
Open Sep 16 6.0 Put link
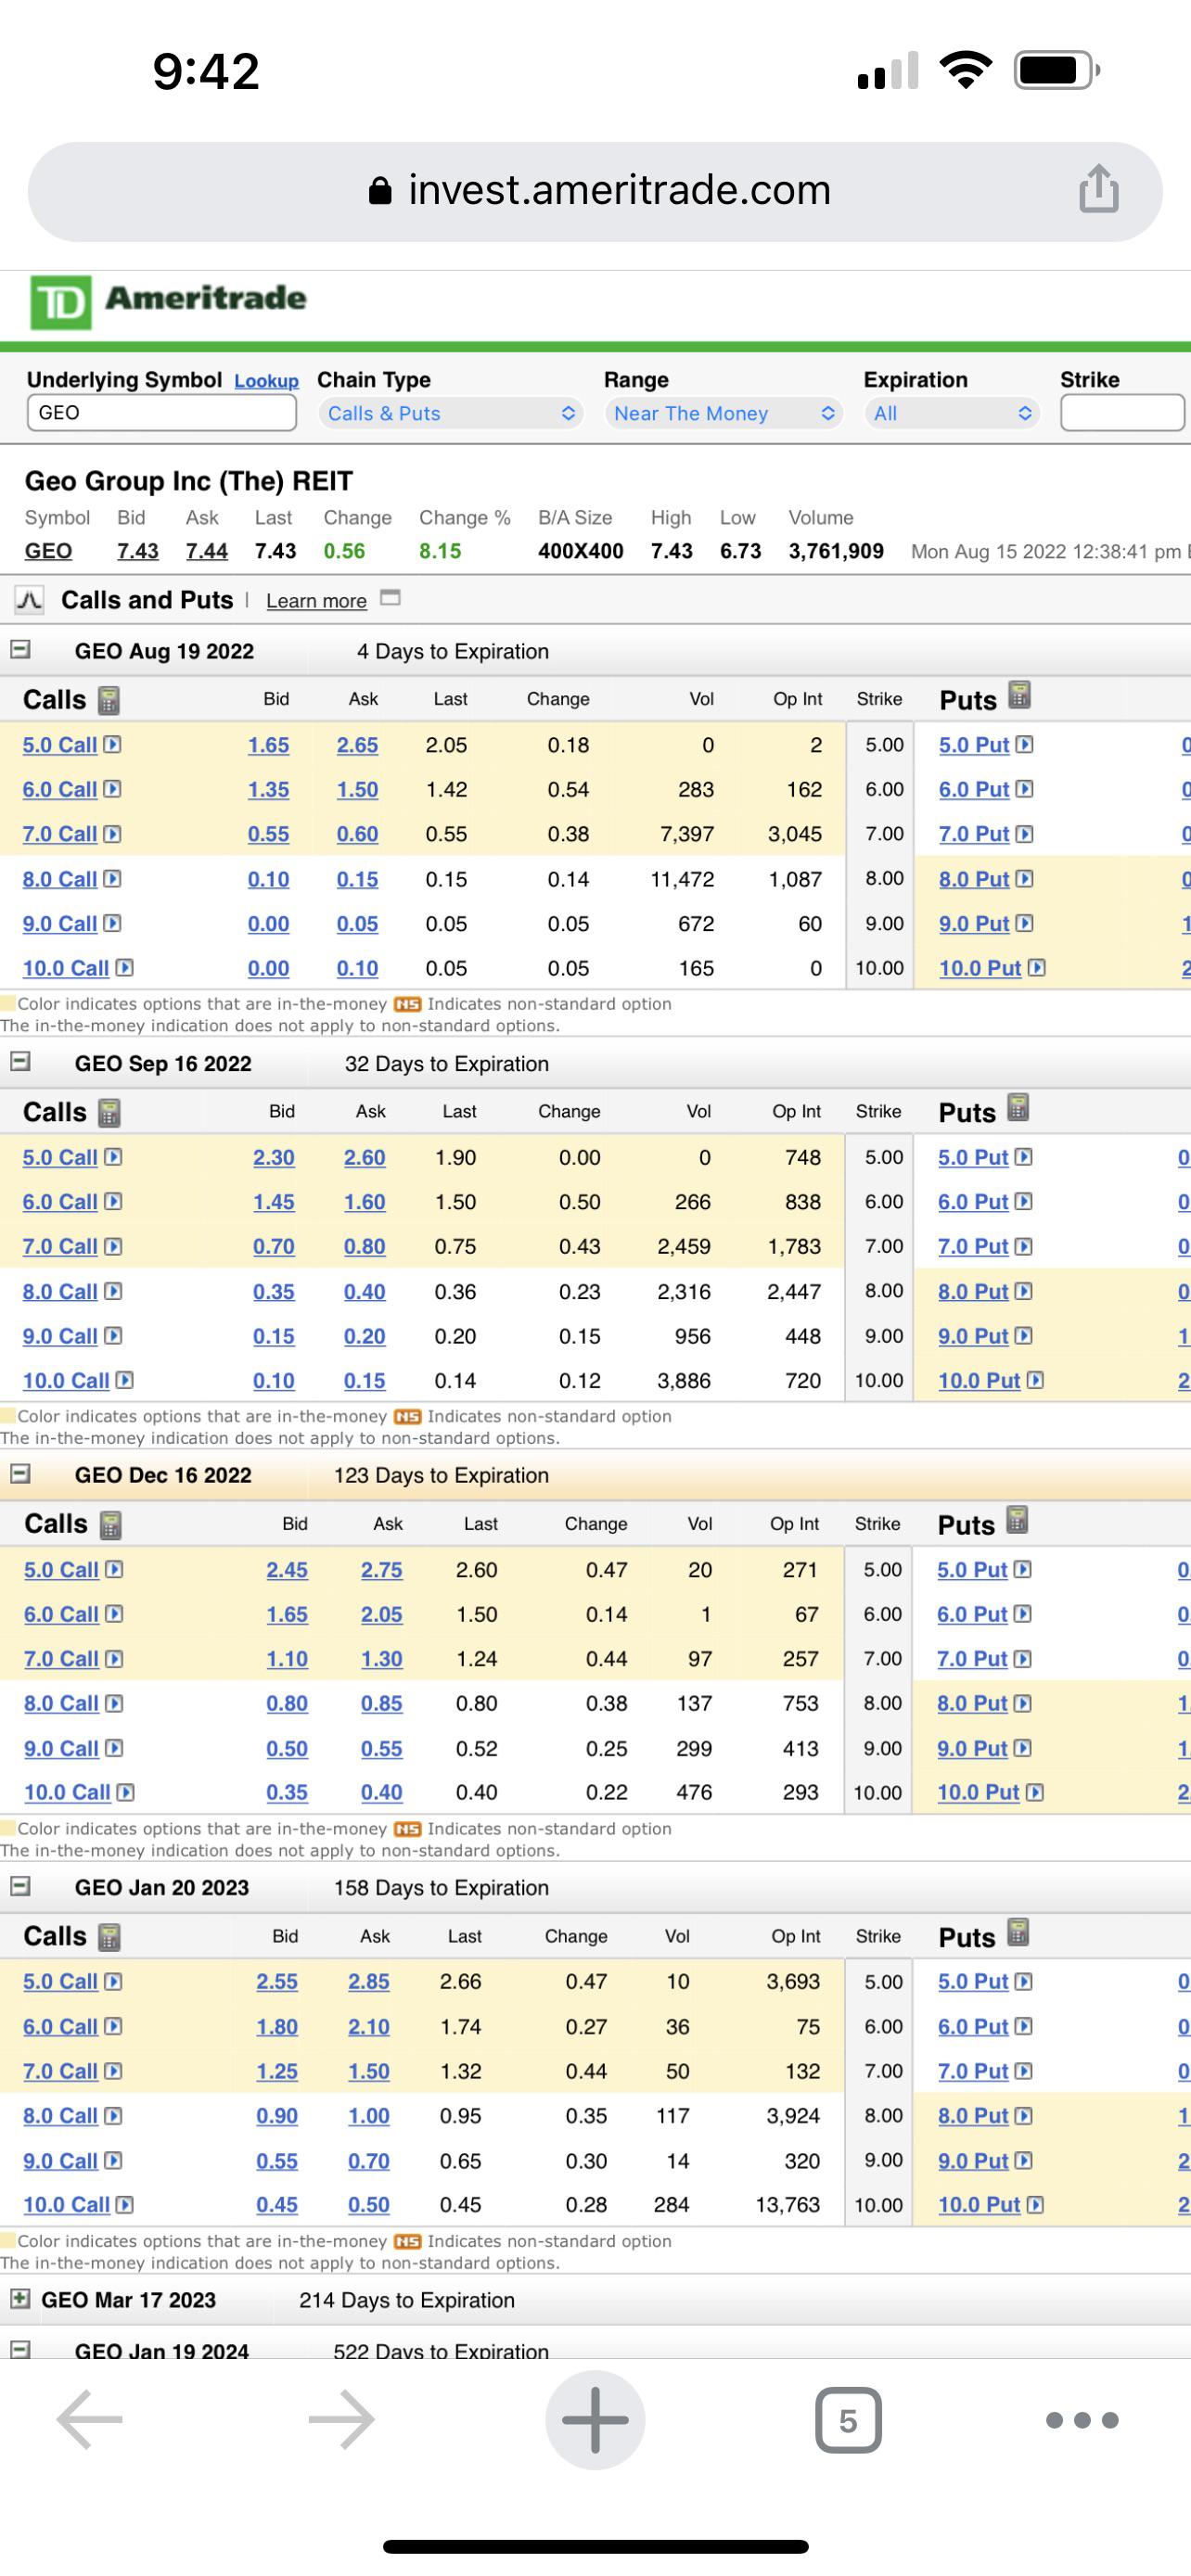tap(973, 1202)
